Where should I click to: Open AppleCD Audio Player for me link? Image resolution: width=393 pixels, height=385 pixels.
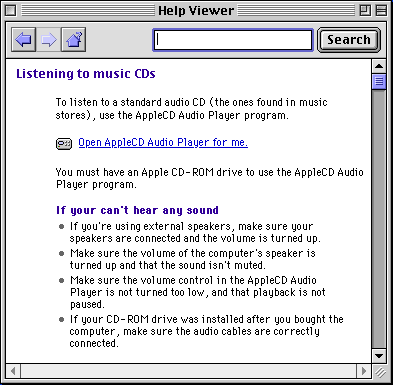click(x=163, y=143)
